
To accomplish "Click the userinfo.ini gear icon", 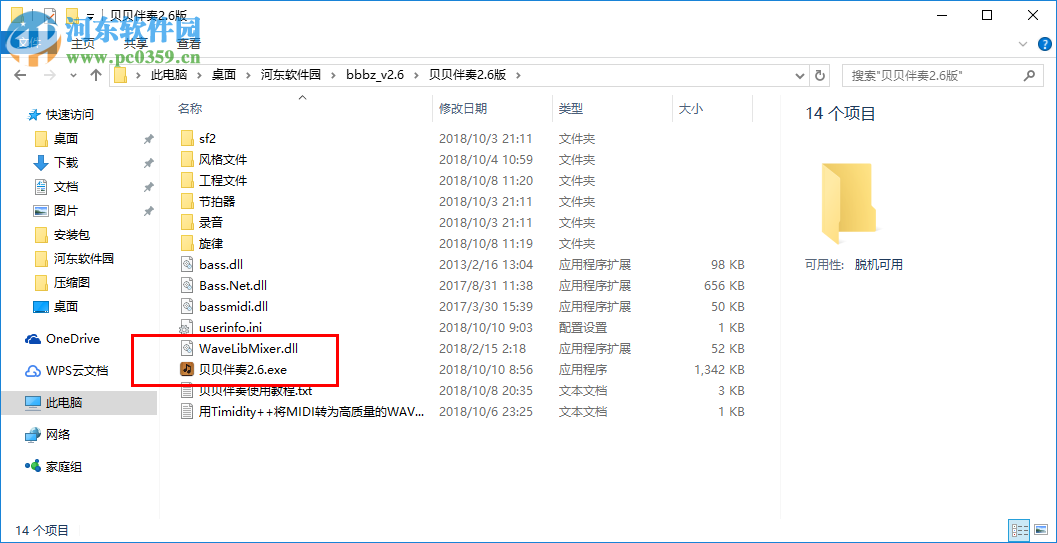I will coord(185,328).
